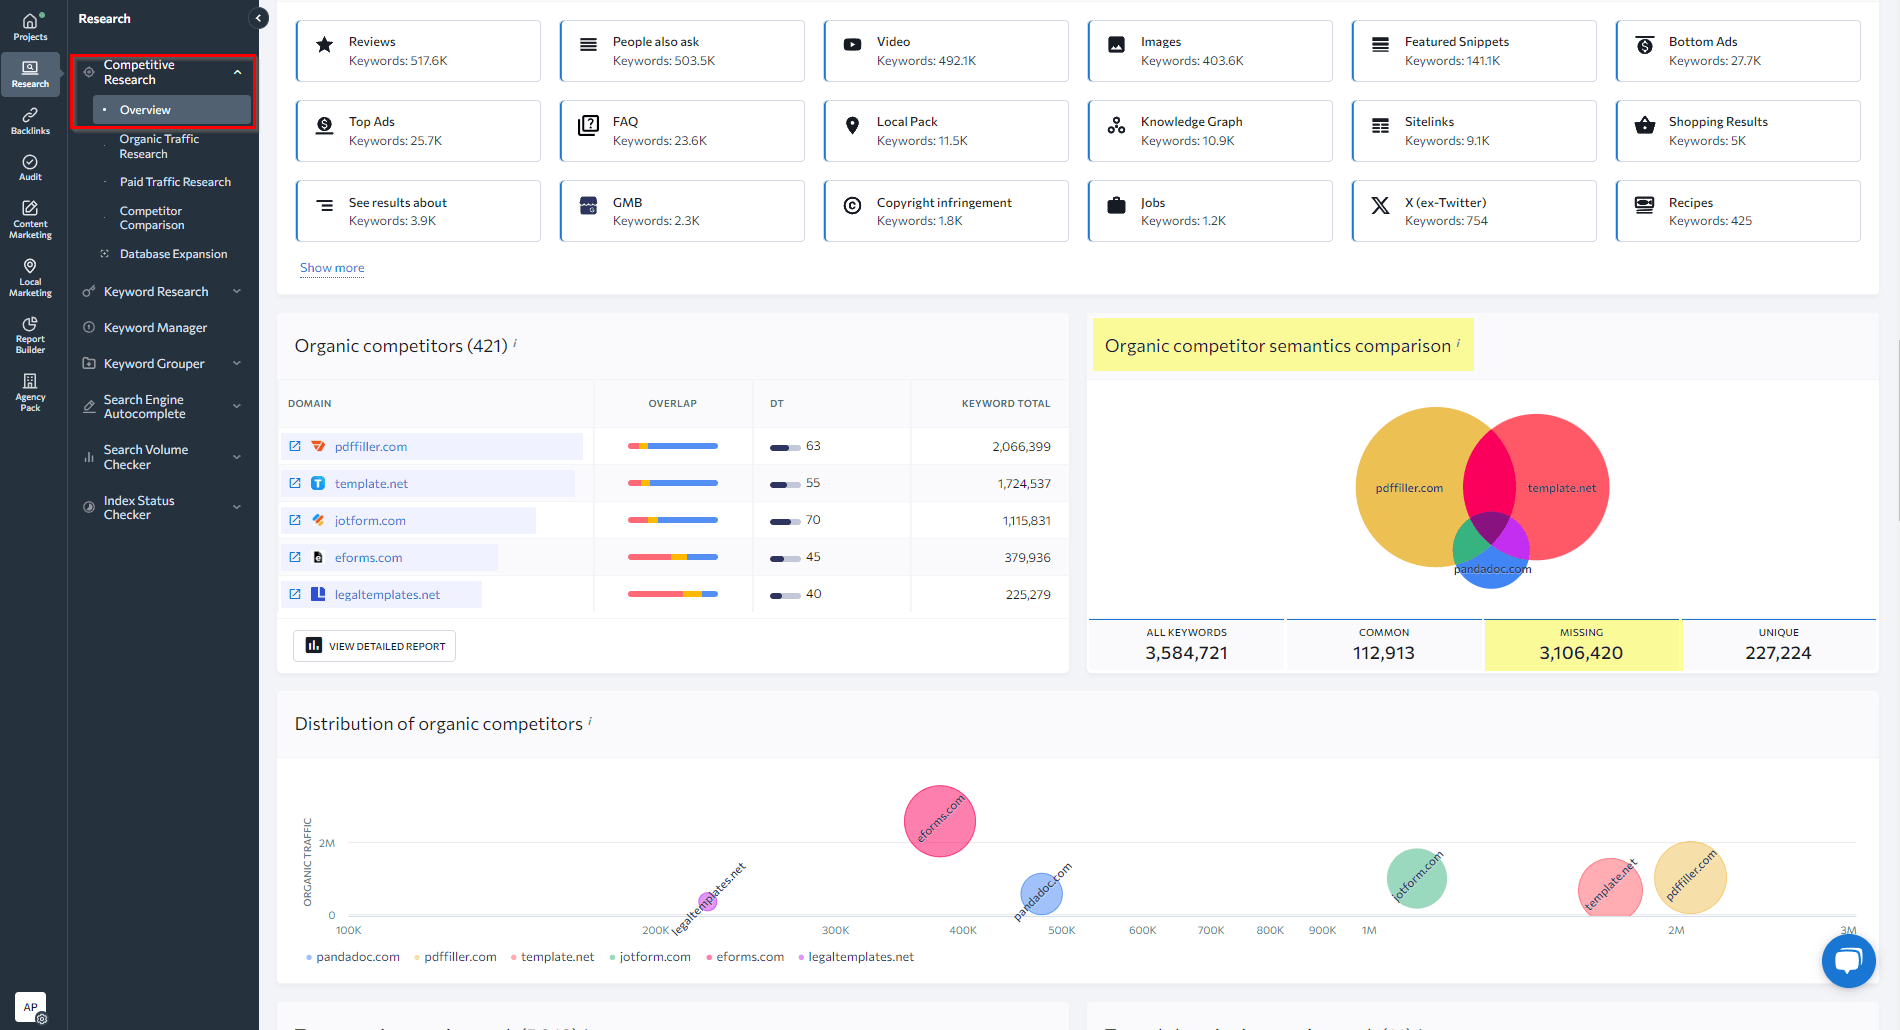Click the Unique keywords count tile
The width and height of the screenshot is (1900, 1030).
(1778, 645)
